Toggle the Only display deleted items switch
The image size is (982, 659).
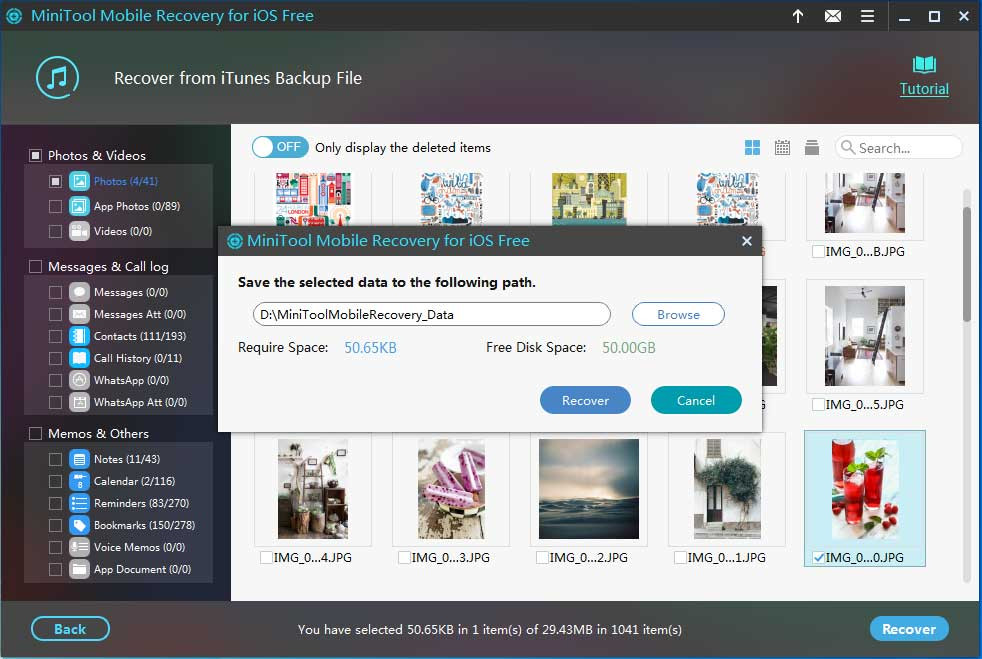tap(280, 147)
